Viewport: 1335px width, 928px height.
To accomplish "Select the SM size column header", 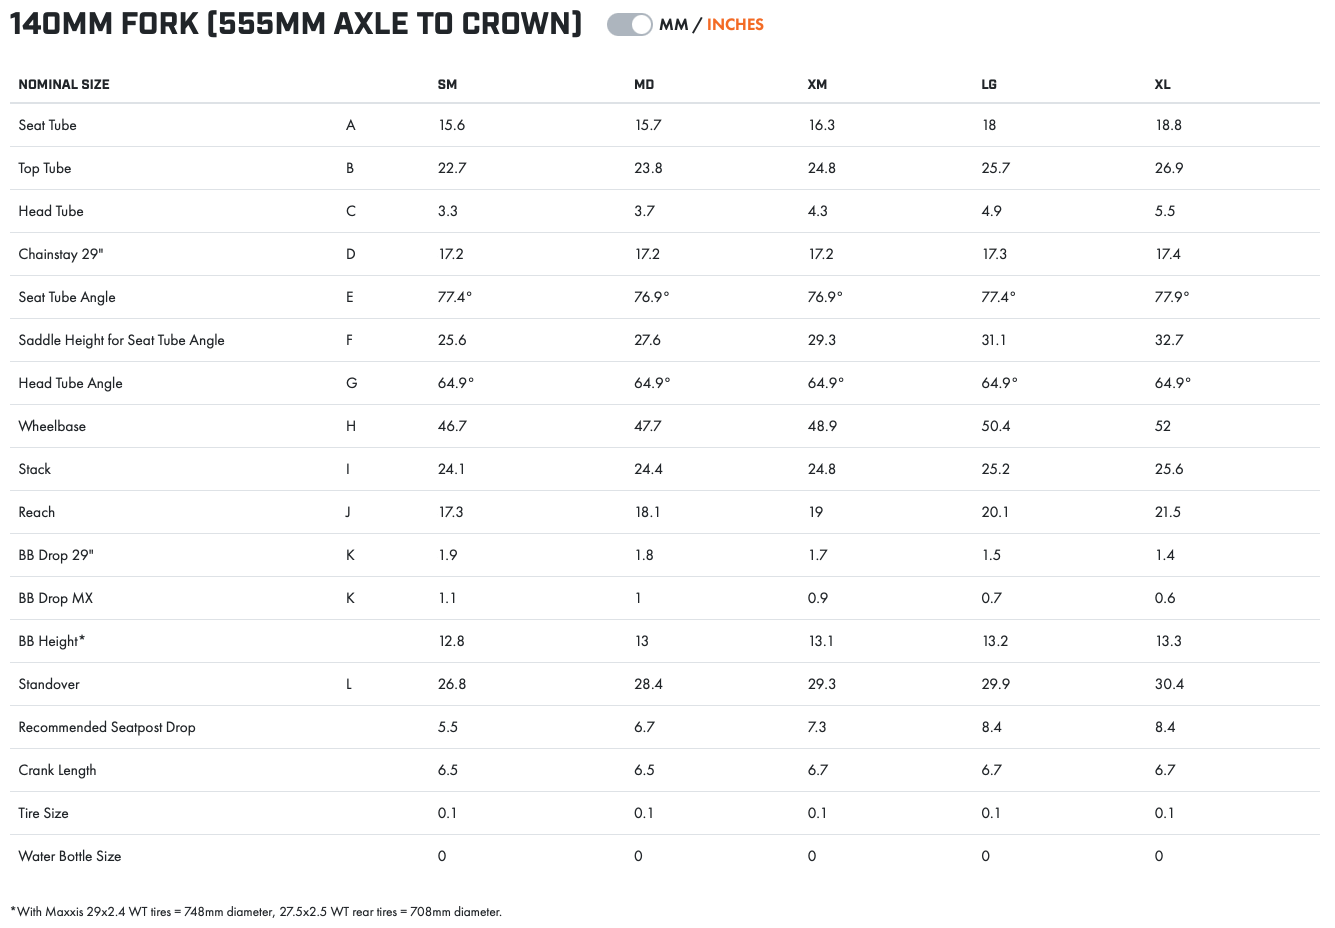I will [x=447, y=84].
